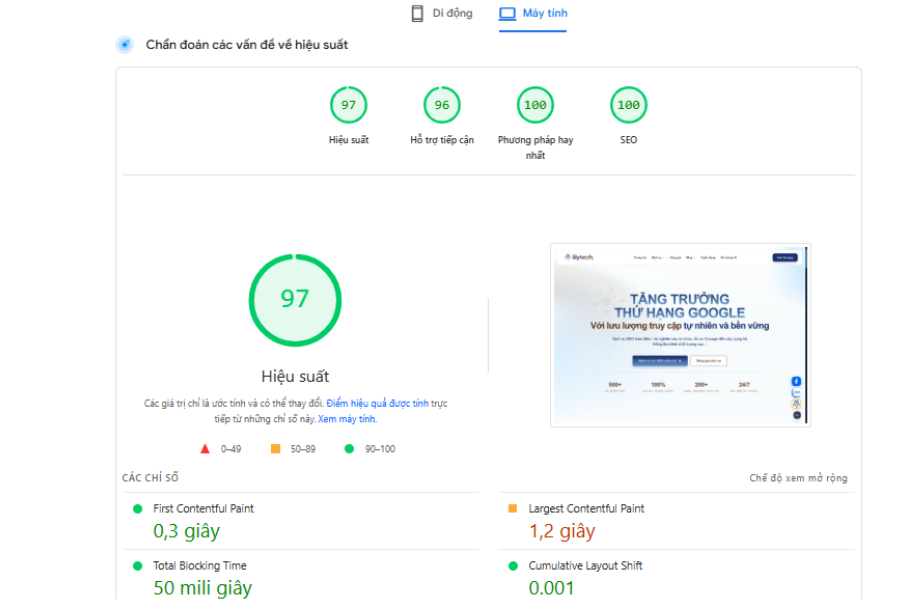Click the green dot beside Total Blocking Time

tap(138, 566)
